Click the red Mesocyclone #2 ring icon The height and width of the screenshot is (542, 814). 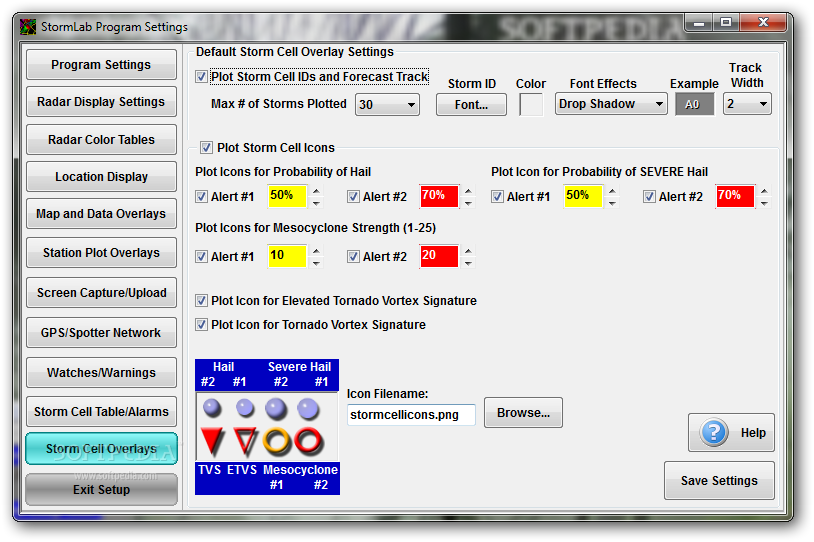(309, 441)
